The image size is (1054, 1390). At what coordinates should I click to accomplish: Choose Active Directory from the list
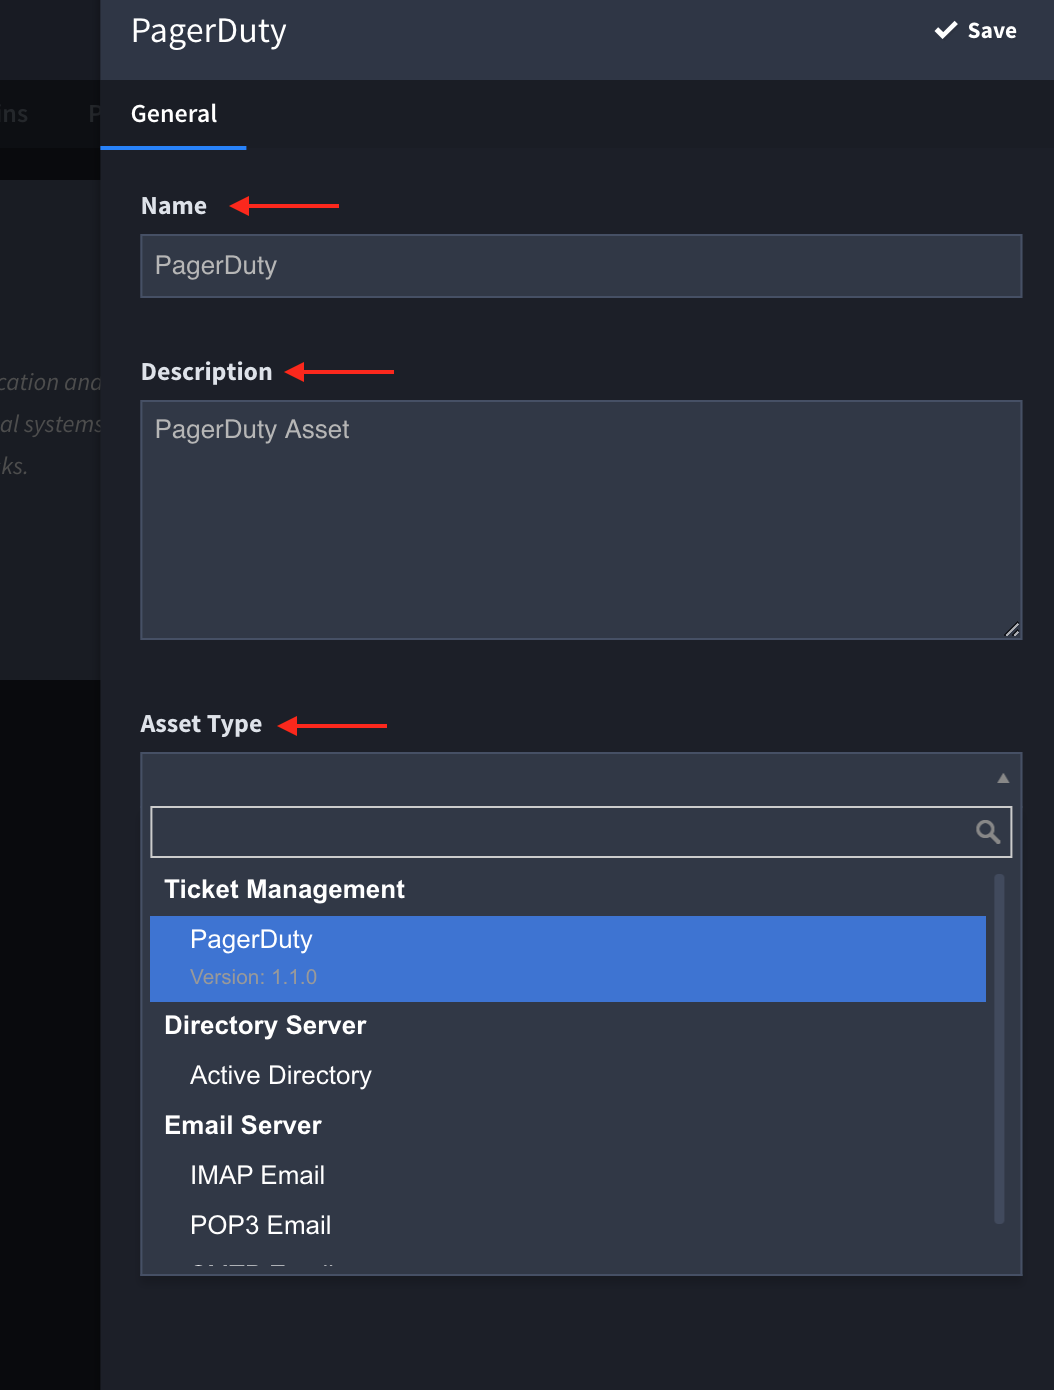(x=281, y=1075)
